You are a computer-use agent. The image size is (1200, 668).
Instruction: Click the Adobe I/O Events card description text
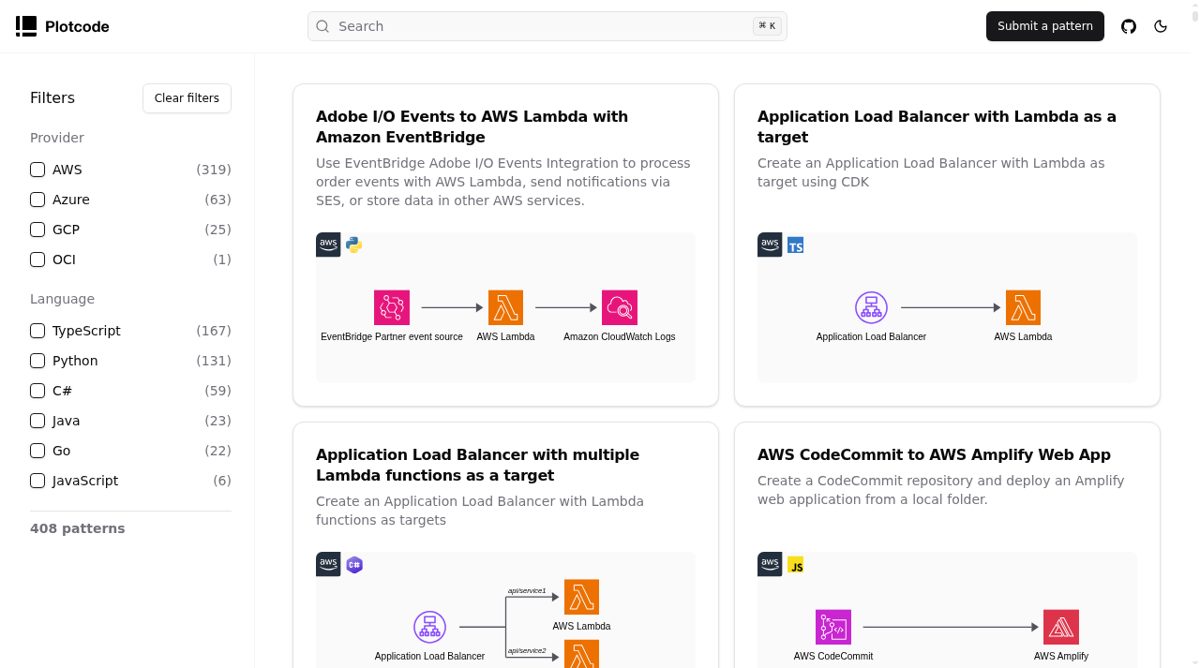pyautogui.click(x=503, y=182)
